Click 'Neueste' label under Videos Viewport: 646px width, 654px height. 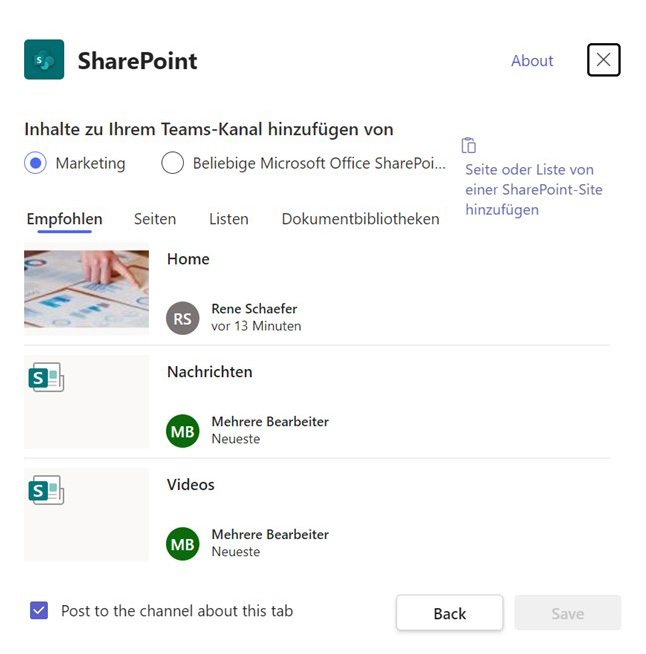(x=236, y=551)
